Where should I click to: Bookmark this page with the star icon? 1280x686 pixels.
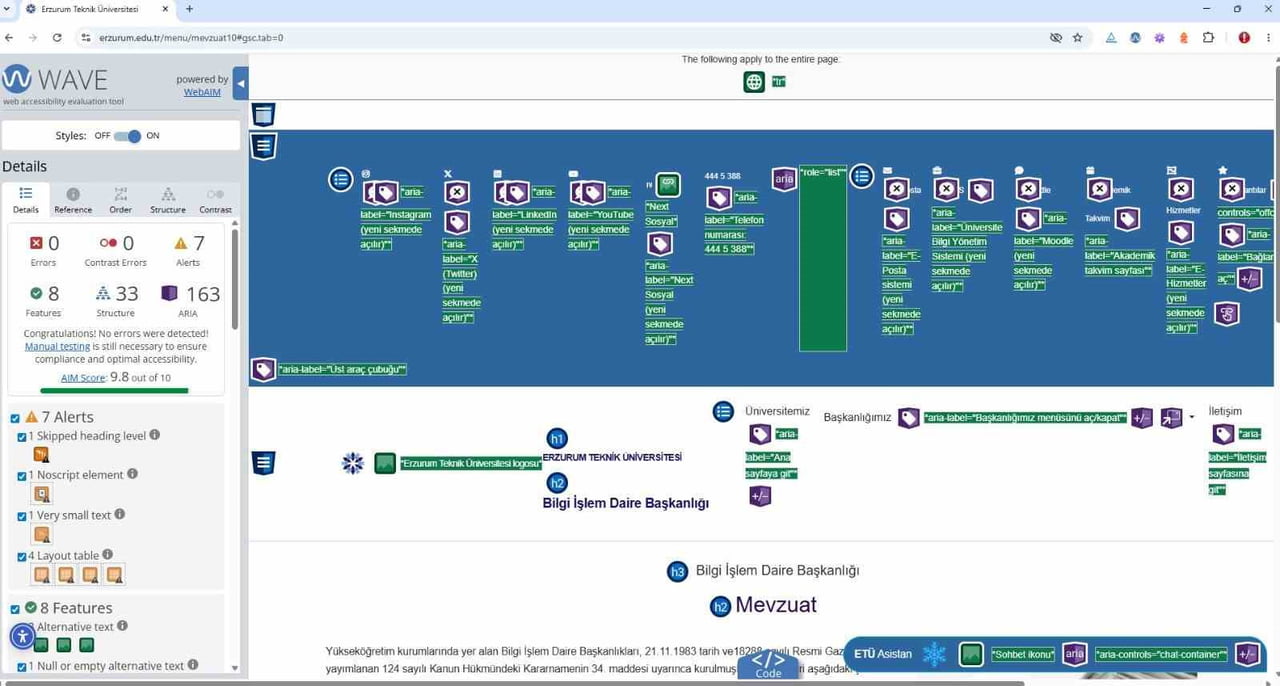pyautogui.click(x=1077, y=38)
